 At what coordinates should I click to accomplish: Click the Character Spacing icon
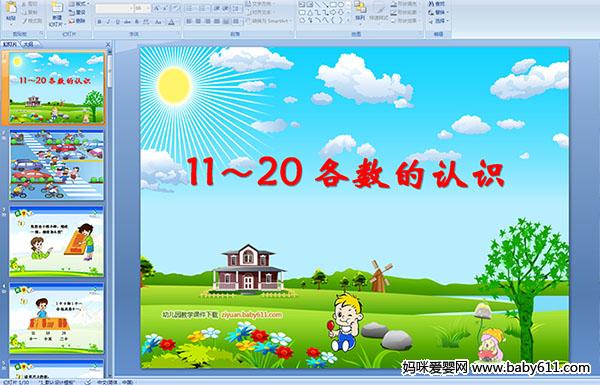tap(146, 22)
